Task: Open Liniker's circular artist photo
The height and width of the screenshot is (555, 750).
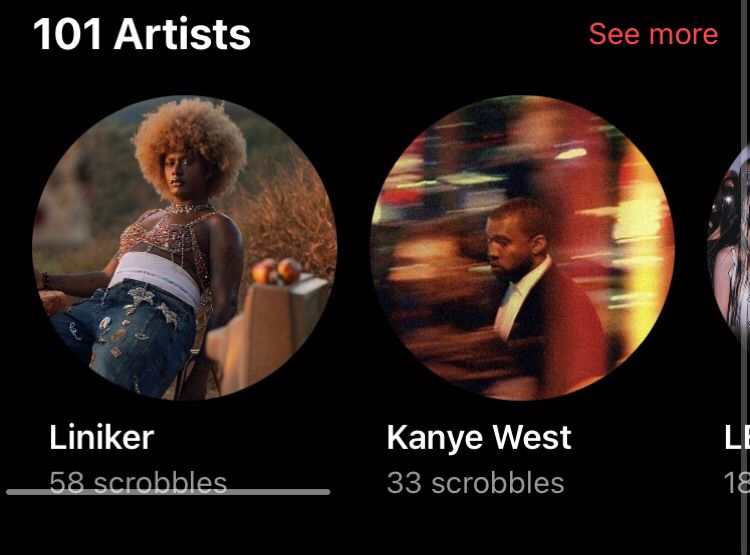Action: [185, 247]
